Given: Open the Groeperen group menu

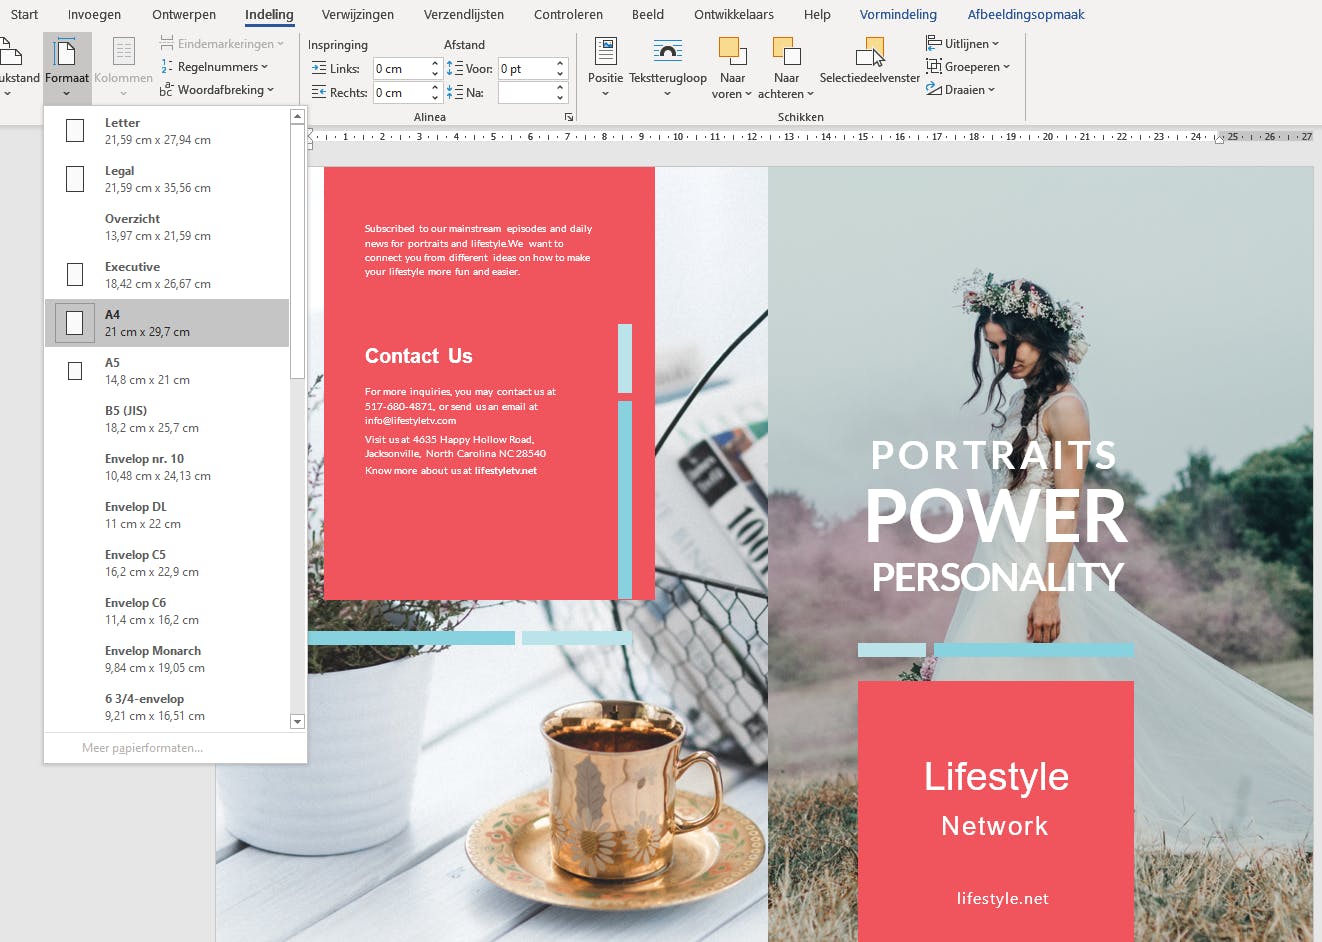Looking at the screenshot, I should 968,67.
